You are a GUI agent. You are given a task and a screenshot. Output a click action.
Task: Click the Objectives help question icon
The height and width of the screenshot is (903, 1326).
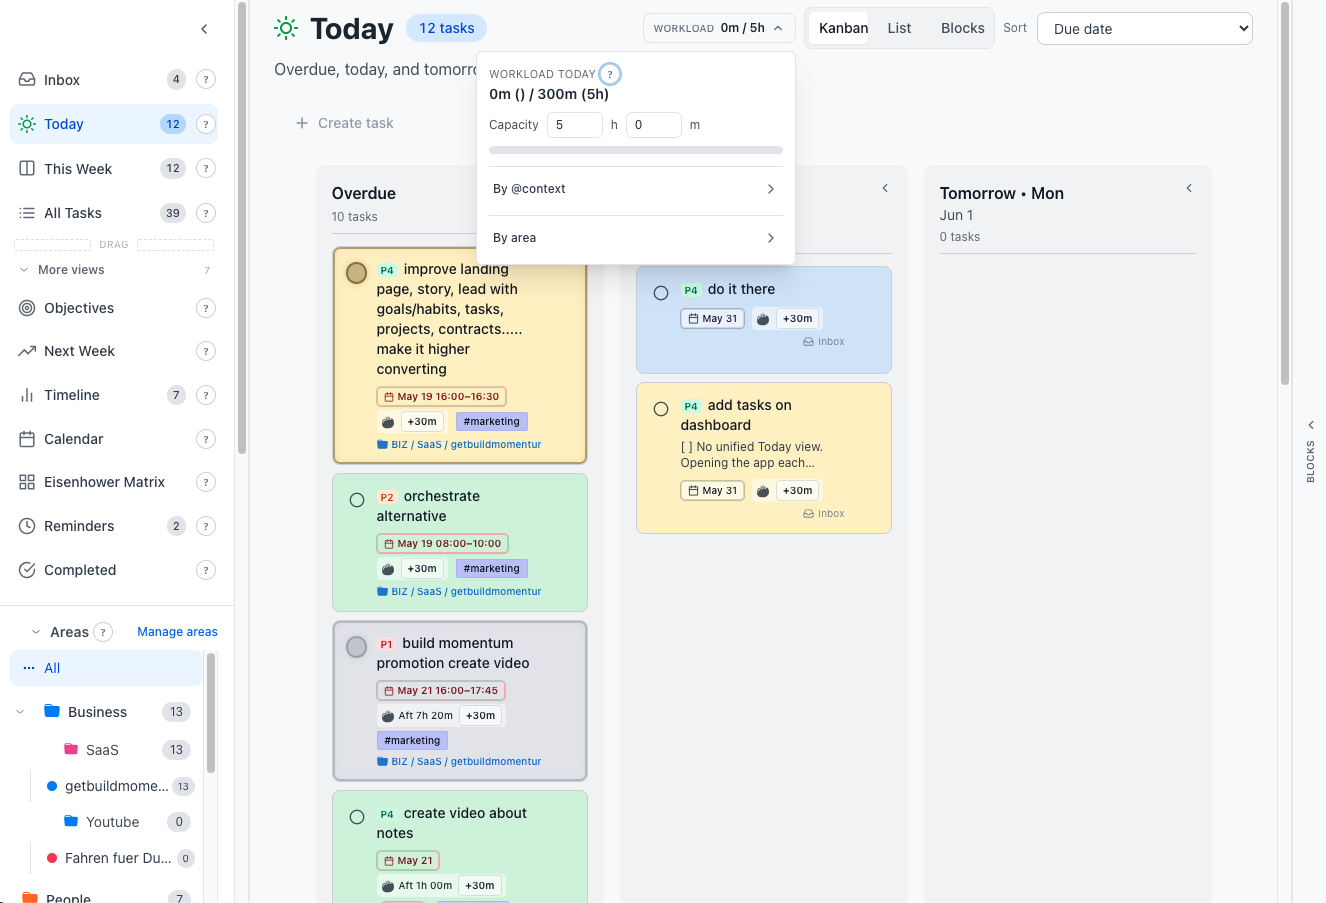click(206, 308)
